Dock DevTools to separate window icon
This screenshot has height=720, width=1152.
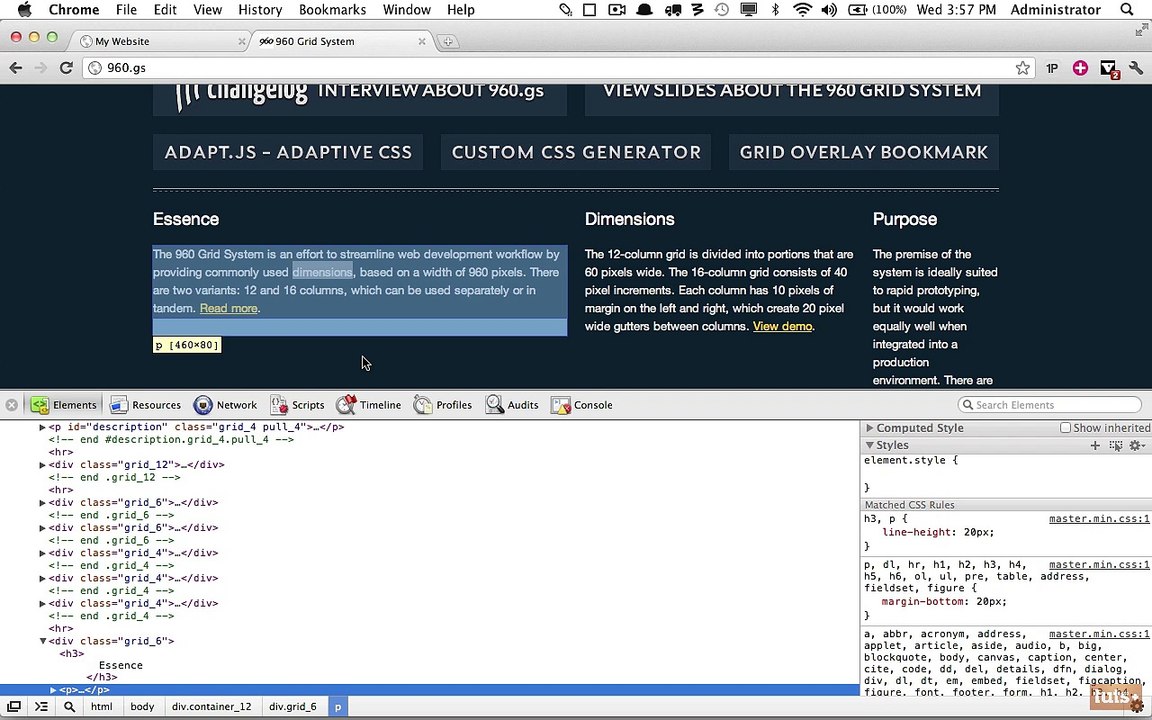[x=14, y=707]
